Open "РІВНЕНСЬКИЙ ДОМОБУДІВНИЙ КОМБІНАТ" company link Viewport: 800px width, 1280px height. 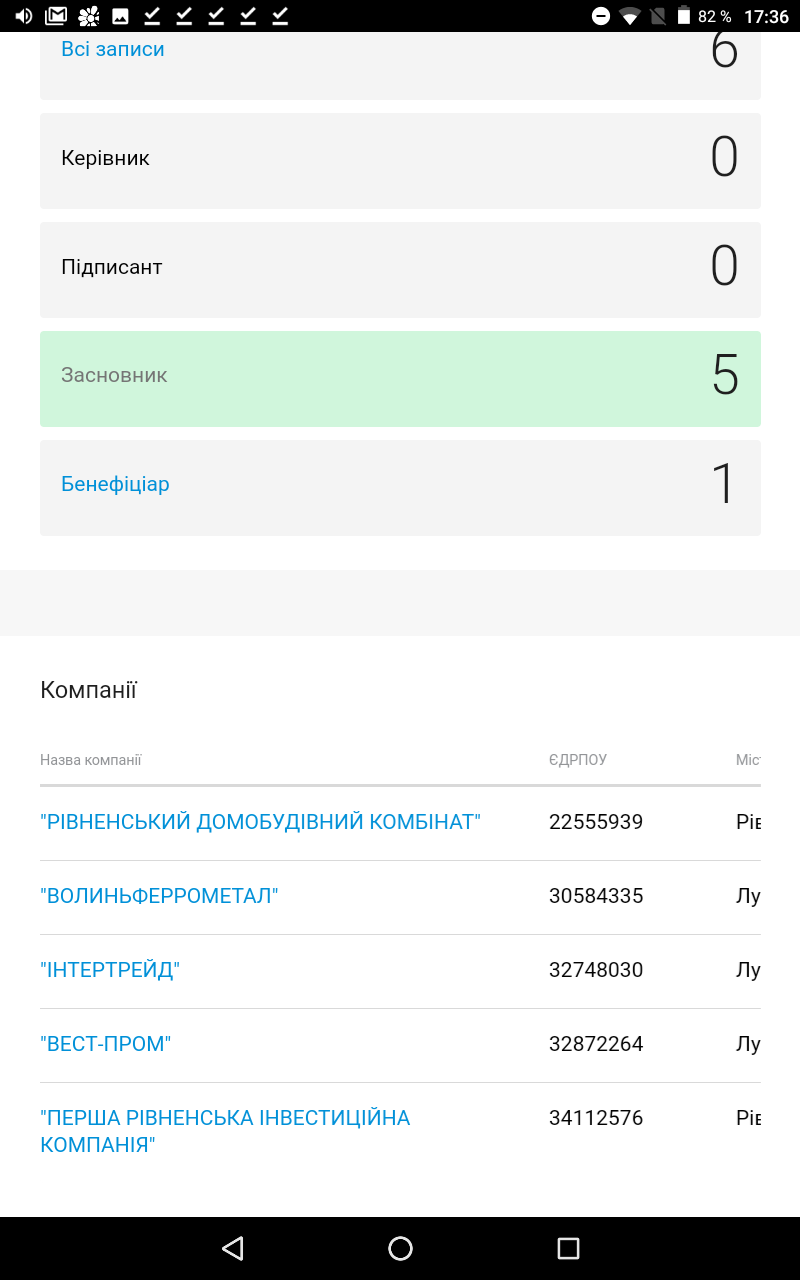point(260,822)
